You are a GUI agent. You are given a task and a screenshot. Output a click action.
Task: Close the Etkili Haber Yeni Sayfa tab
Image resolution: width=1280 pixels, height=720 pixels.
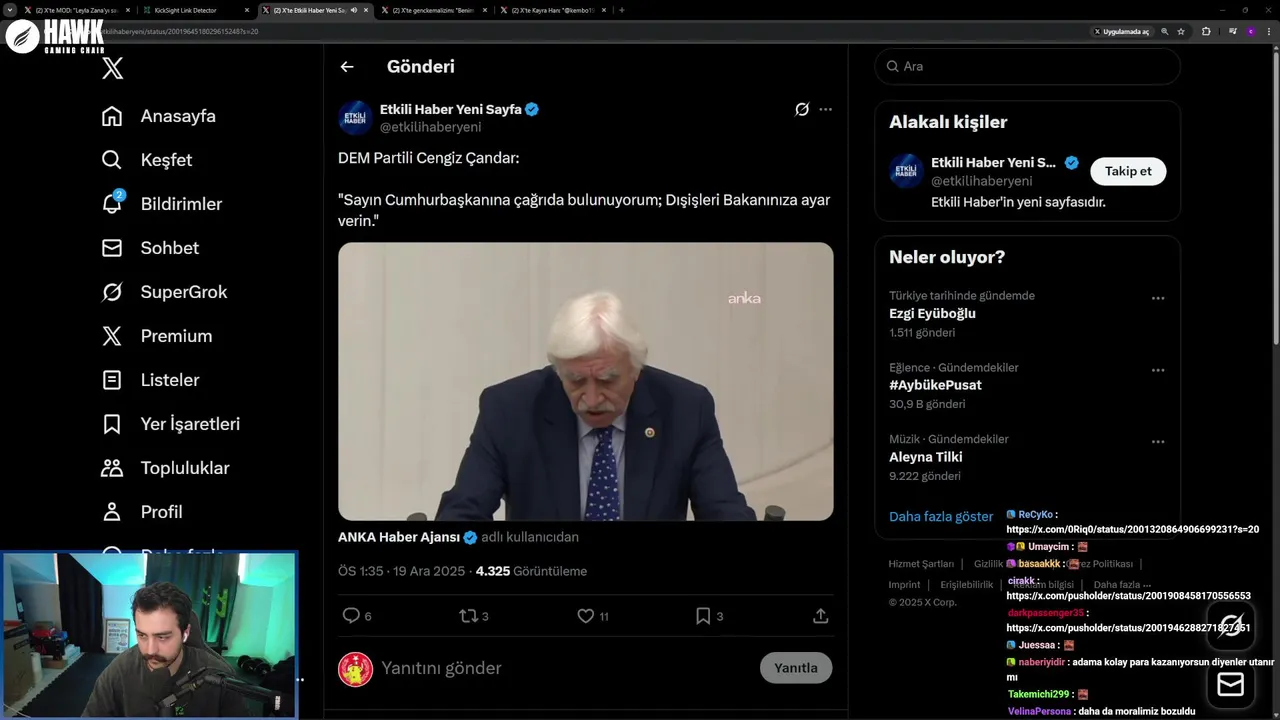click(x=367, y=10)
